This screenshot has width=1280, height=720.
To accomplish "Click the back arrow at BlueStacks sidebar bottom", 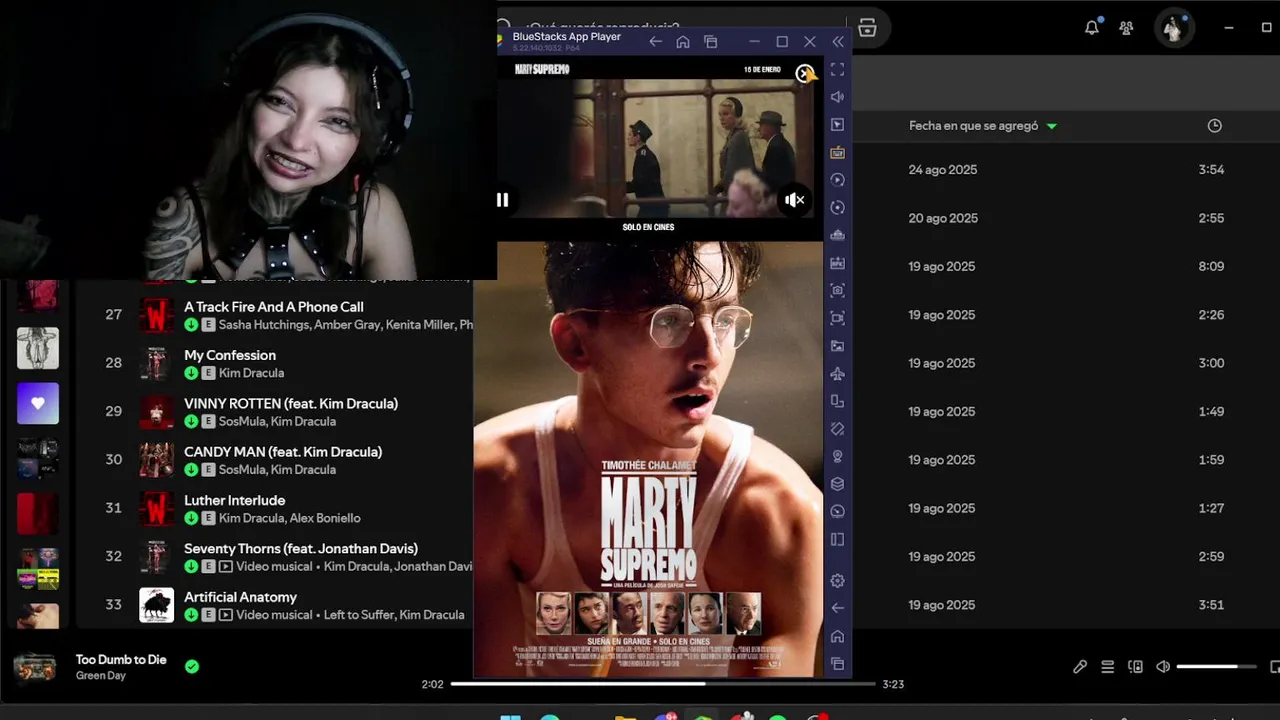I will (838, 608).
